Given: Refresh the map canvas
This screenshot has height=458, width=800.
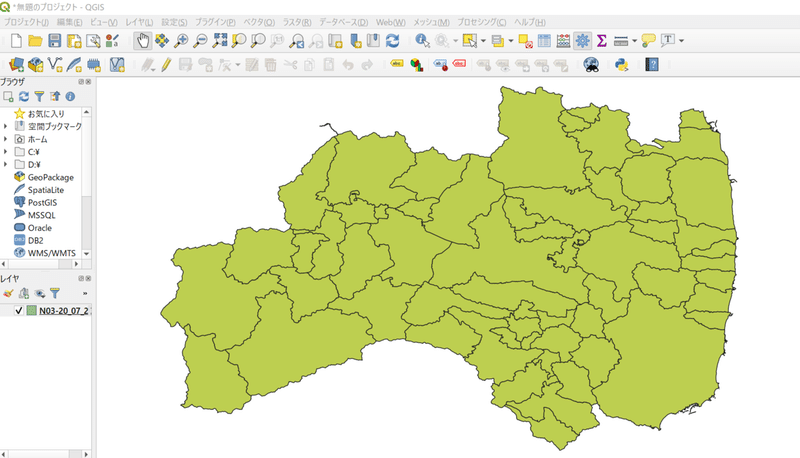Looking at the screenshot, I should tap(392, 41).
